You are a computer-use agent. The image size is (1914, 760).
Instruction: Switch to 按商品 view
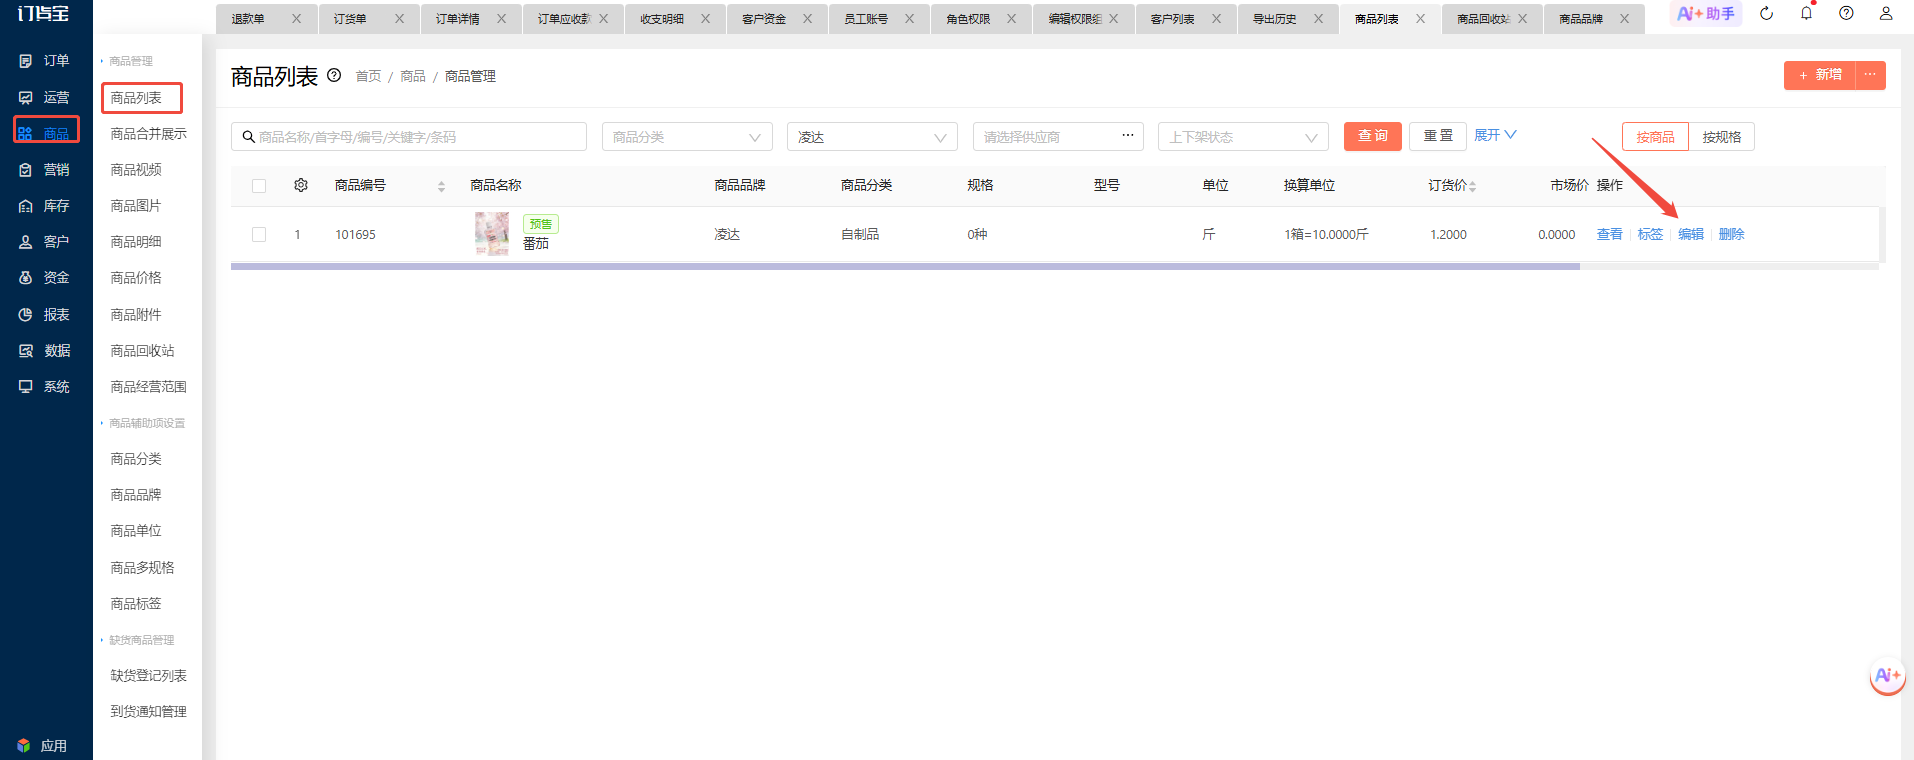(1655, 137)
